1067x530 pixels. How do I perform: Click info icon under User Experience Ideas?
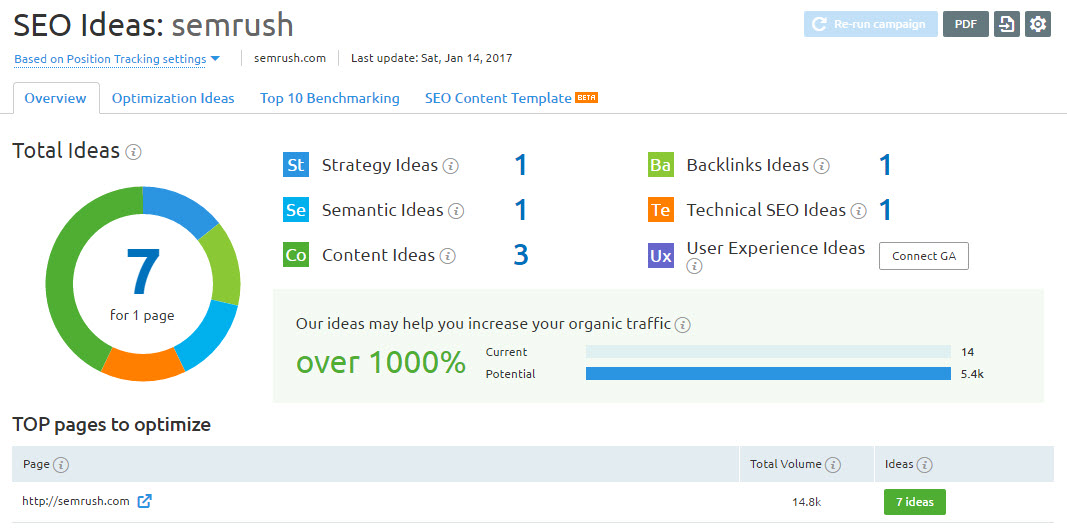694,267
